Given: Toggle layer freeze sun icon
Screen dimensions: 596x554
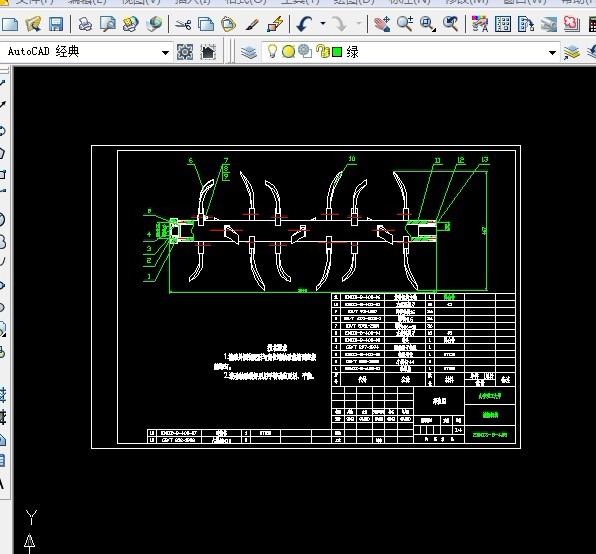Looking at the screenshot, I should click(x=288, y=52).
